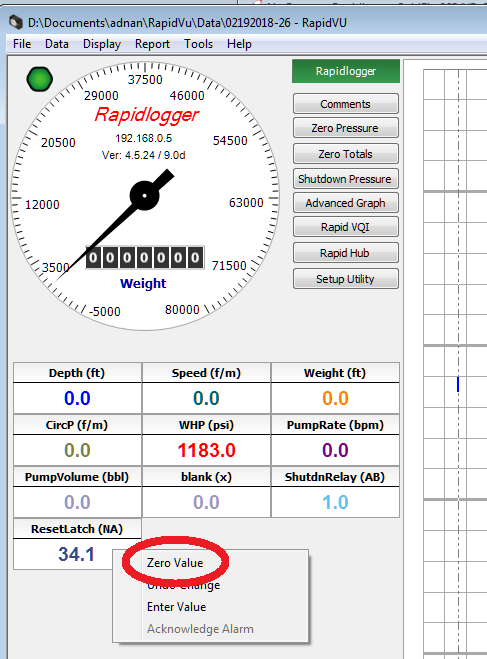The width and height of the screenshot is (487, 659).
Task: Click the CircP (f/m) value
Action: [77, 450]
